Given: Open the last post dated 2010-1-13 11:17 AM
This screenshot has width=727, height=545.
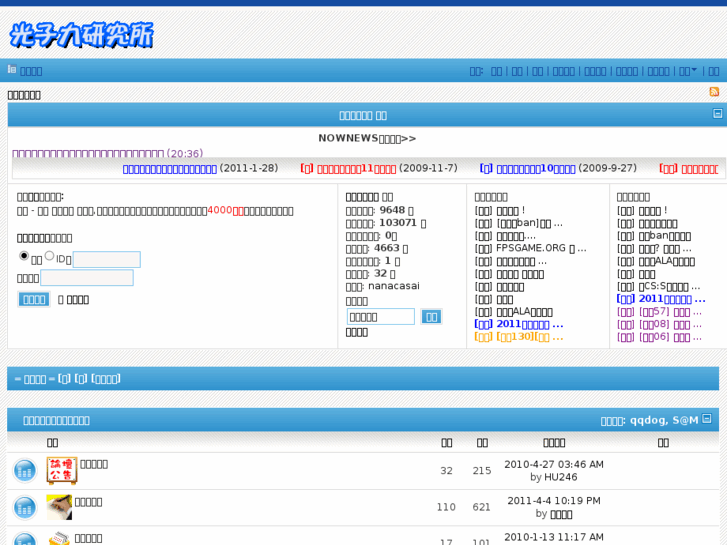Looking at the screenshot, I should (x=554, y=537).
